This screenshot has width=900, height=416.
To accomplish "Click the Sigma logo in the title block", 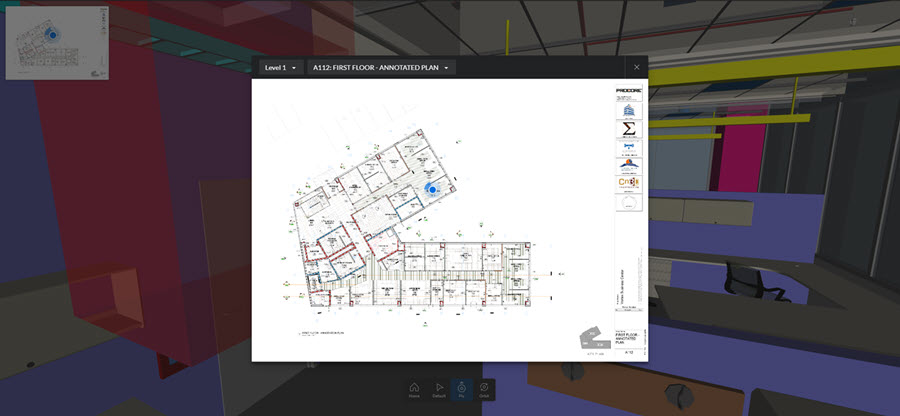I will [628, 130].
